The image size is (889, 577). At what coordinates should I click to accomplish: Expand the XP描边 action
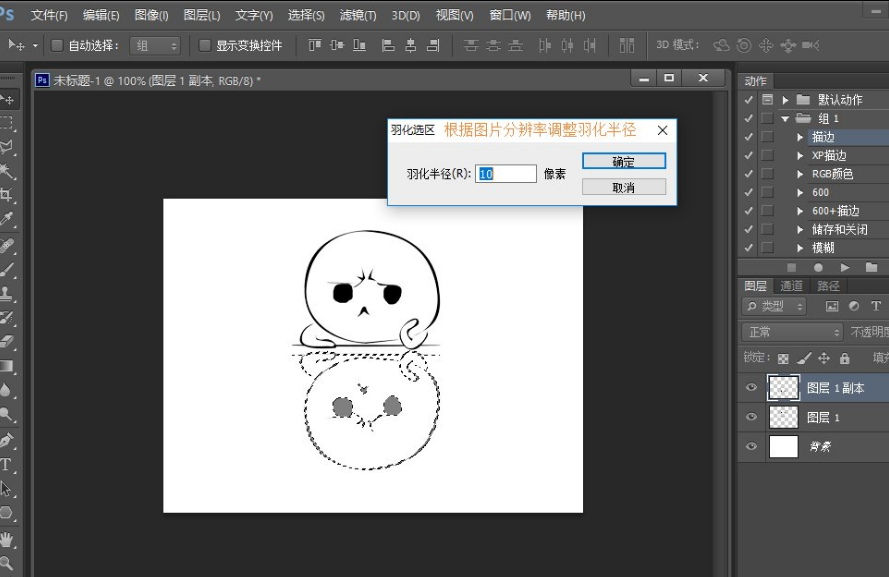[x=800, y=156]
